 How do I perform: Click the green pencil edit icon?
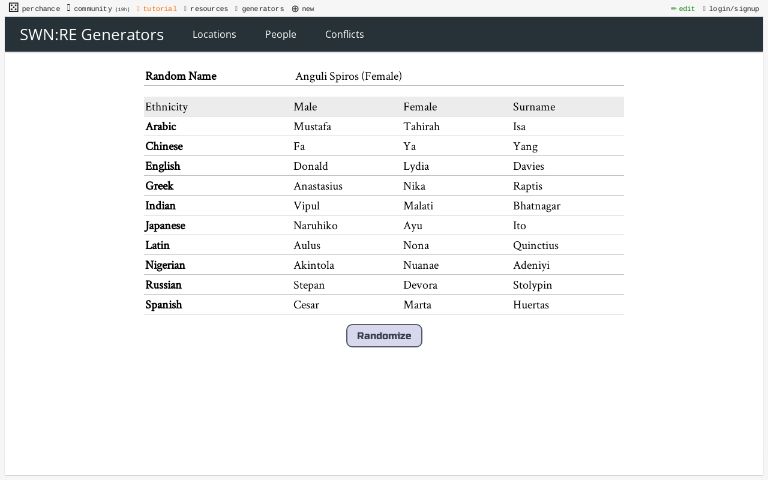click(x=674, y=8)
